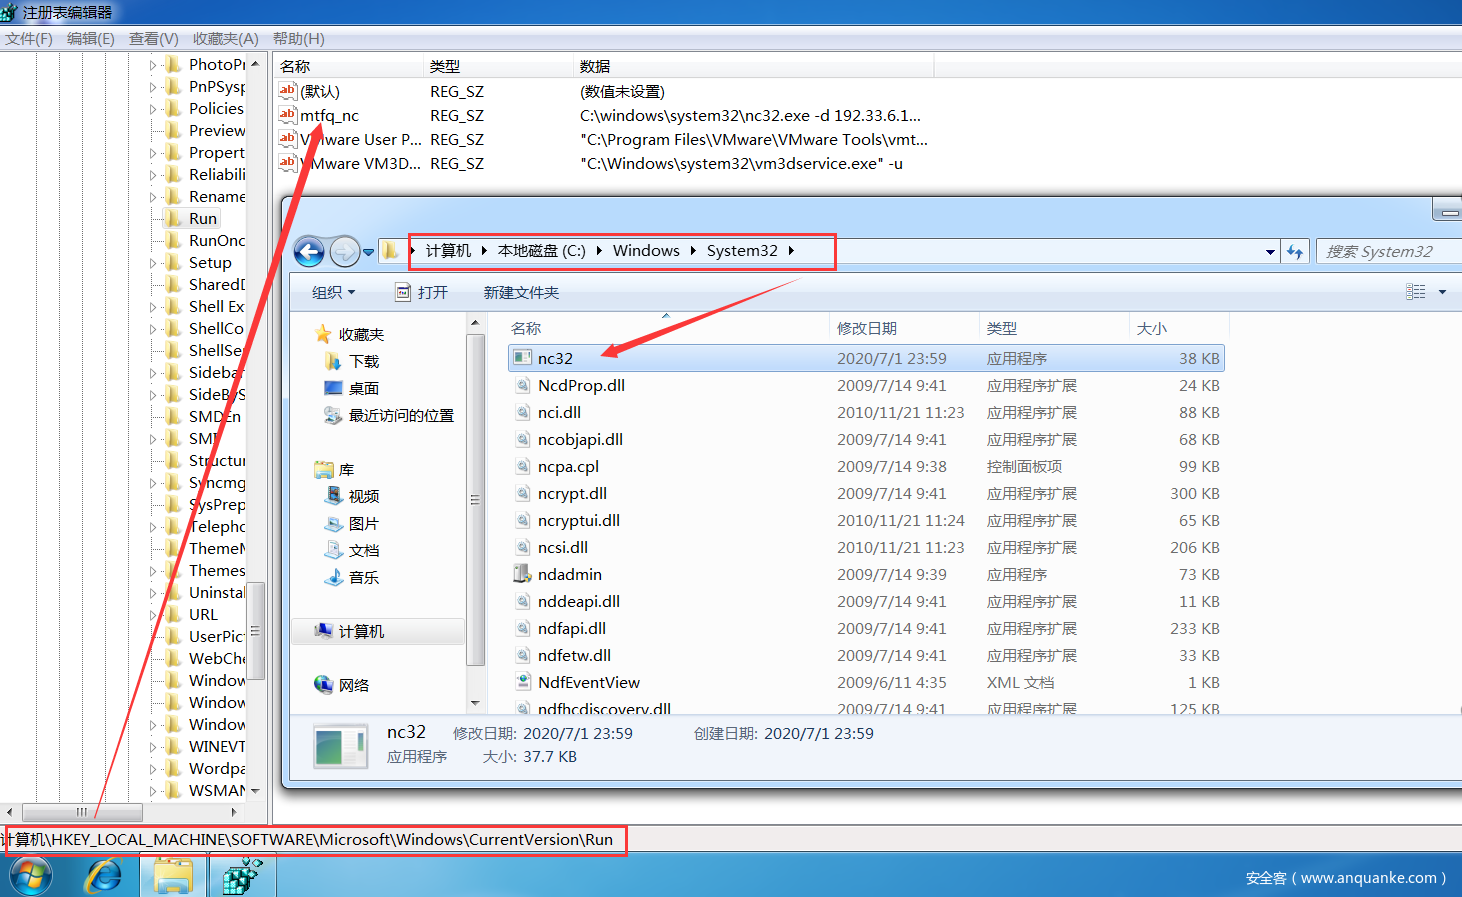Select the VMware User P... registry value
Screen dimensions: 1462x897
pyautogui.click(x=361, y=139)
